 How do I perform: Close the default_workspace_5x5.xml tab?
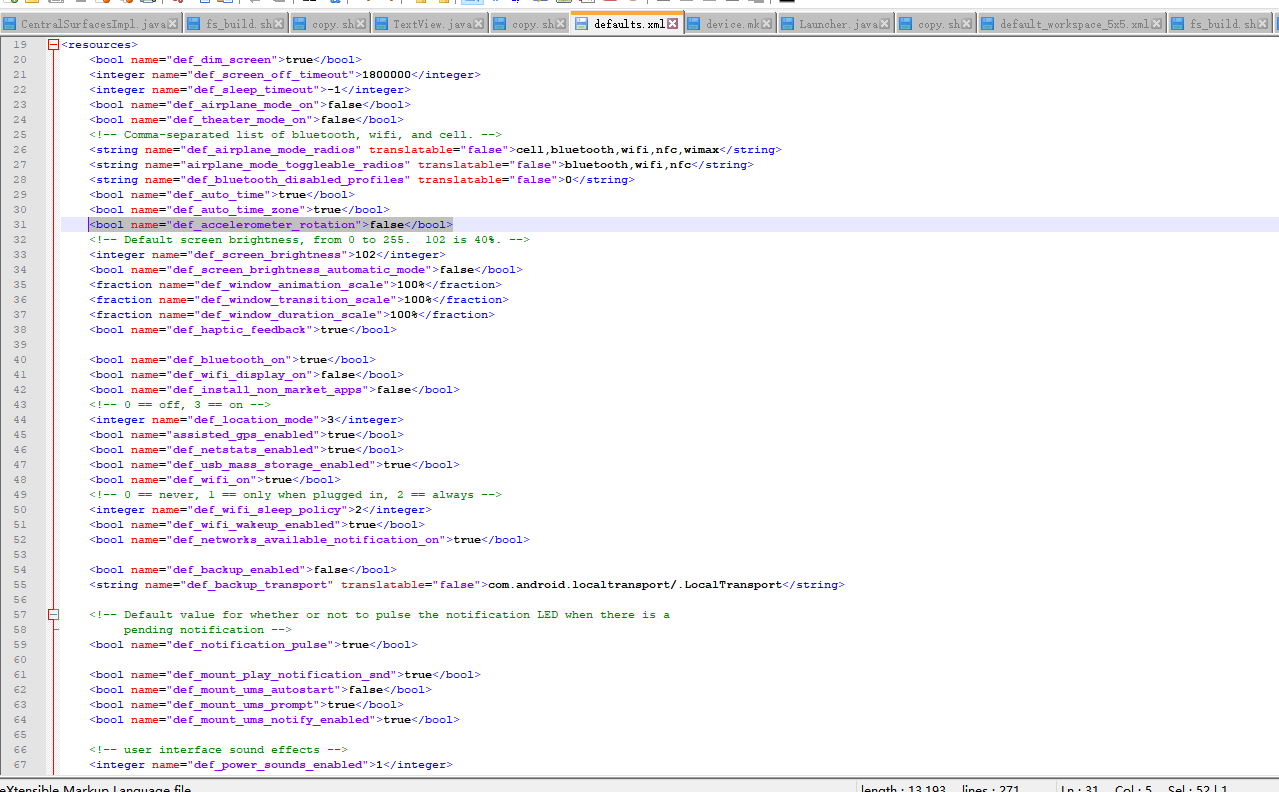[1157, 24]
